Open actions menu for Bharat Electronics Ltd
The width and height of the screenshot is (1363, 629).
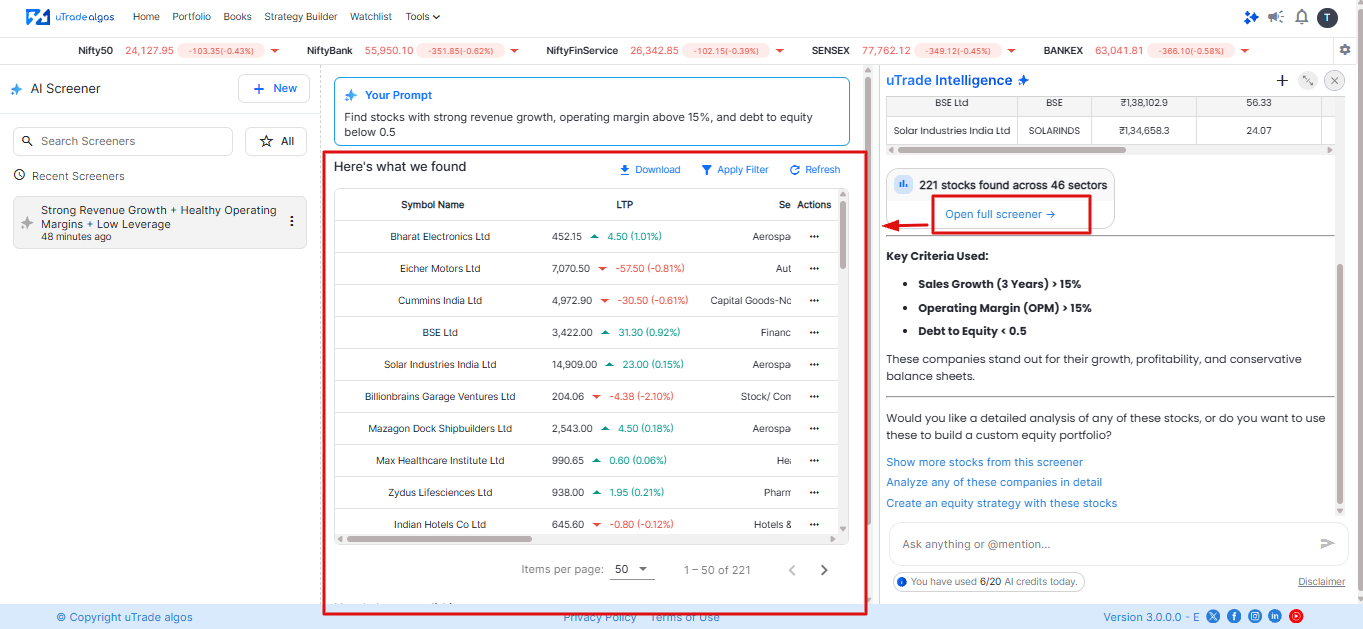[x=814, y=237]
